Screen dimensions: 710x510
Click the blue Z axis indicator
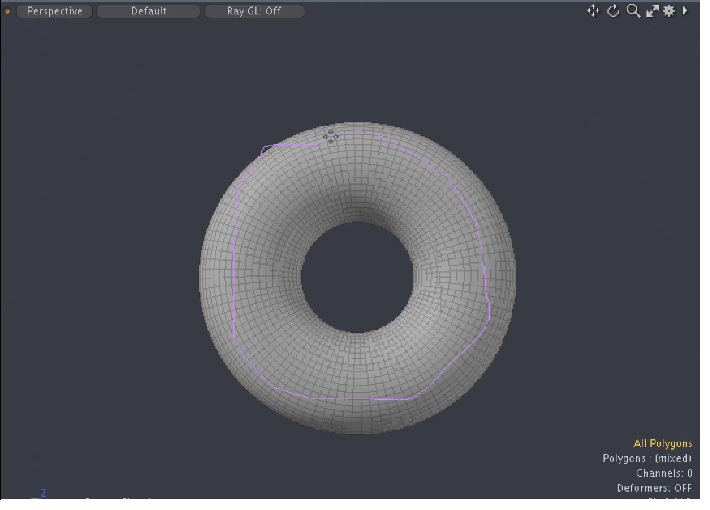pos(43,492)
